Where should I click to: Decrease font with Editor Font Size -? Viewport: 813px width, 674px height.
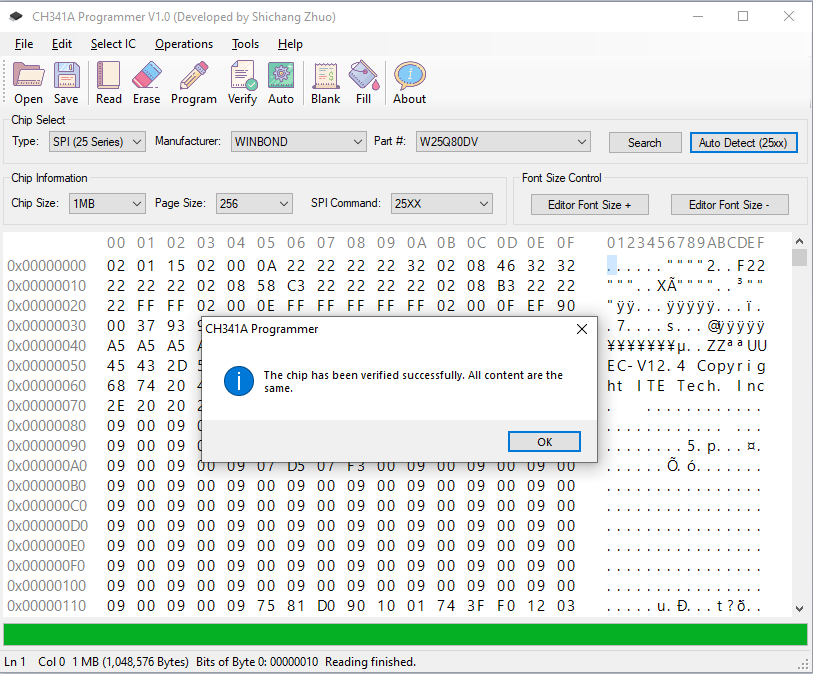pos(730,205)
